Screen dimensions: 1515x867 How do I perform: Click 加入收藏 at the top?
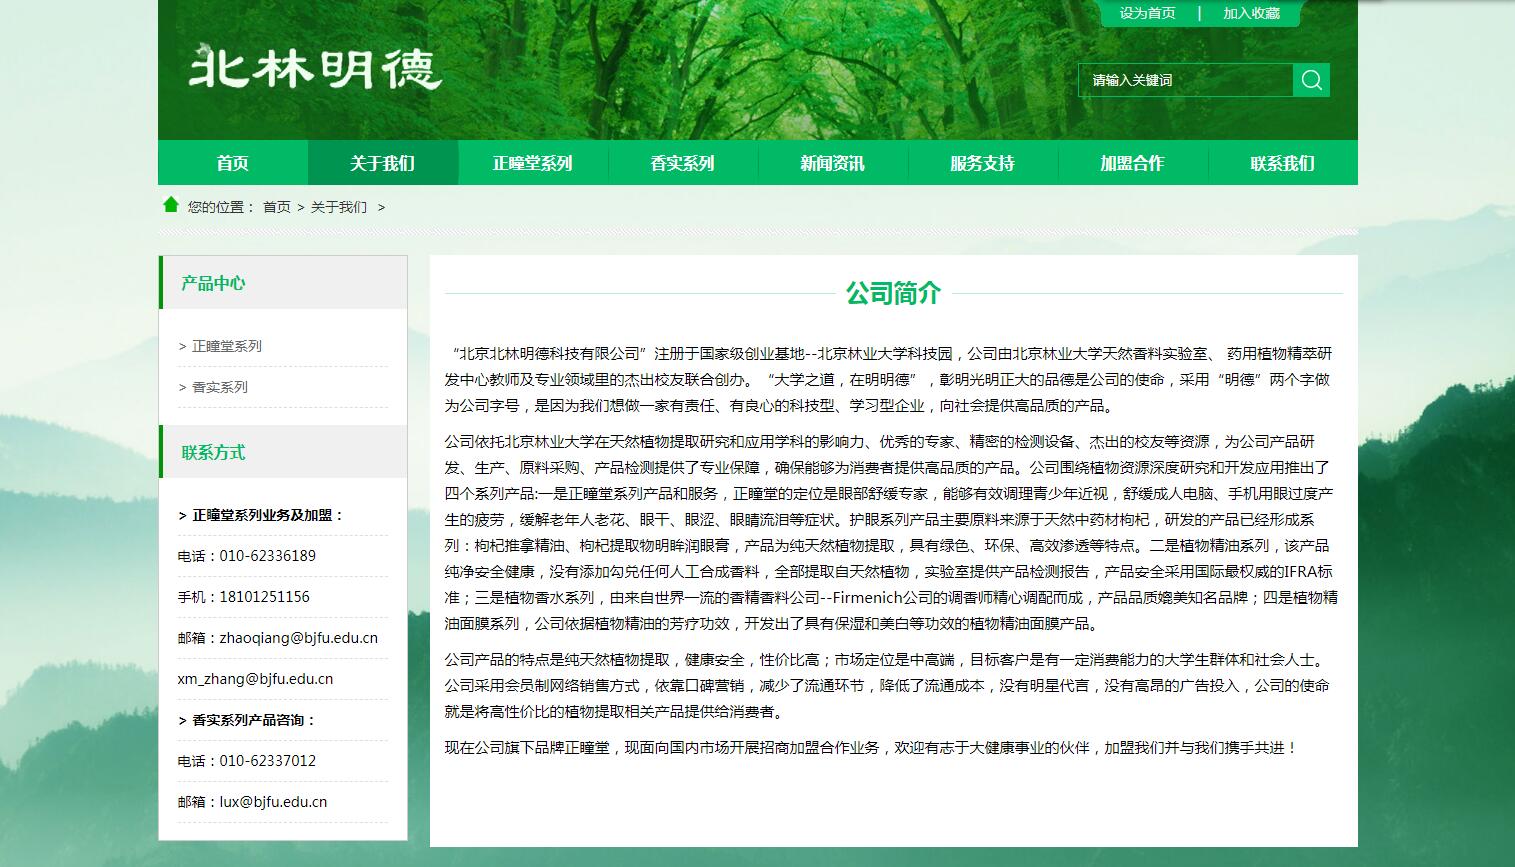click(x=1252, y=13)
